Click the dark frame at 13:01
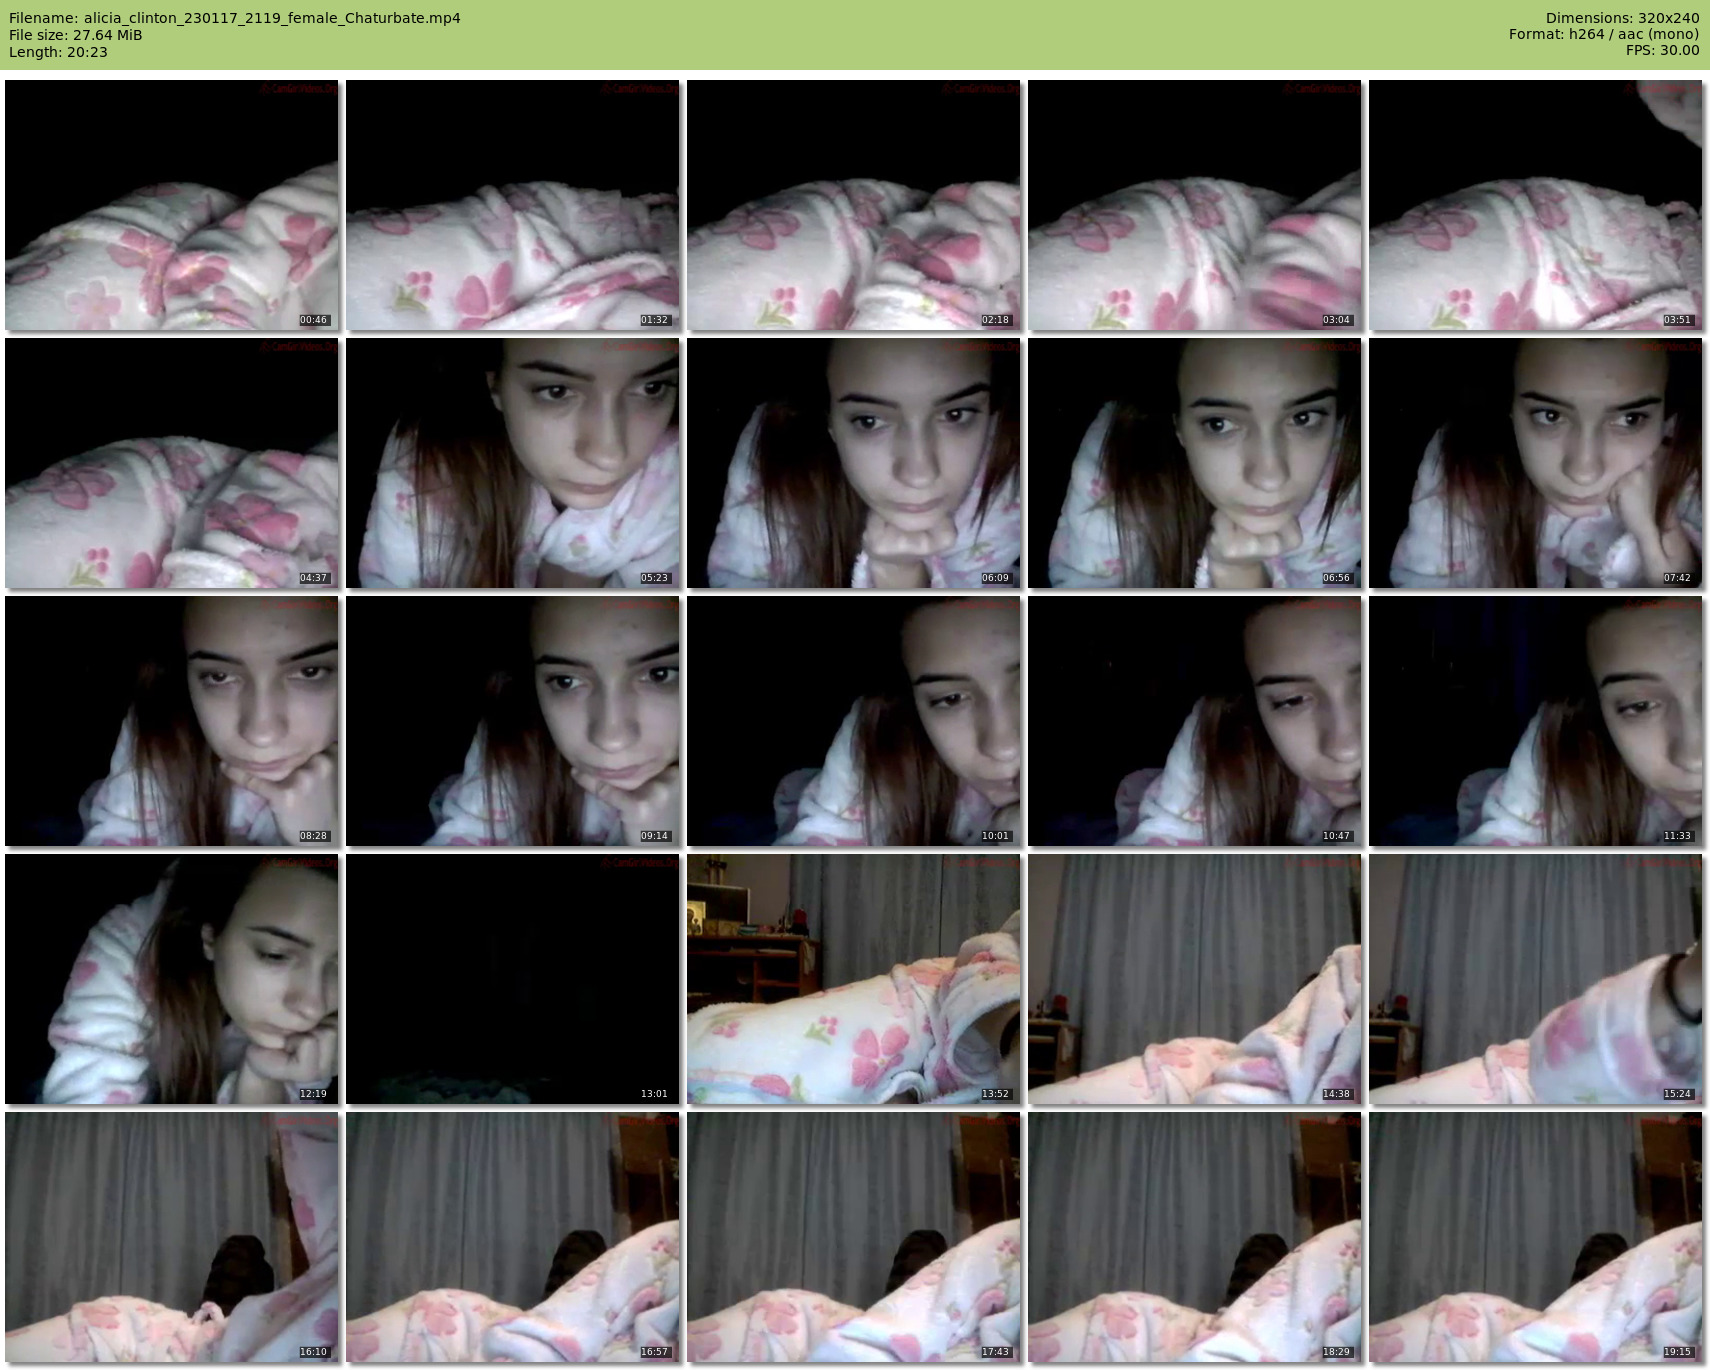The image size is (1710, 1370). coord(512,979)
